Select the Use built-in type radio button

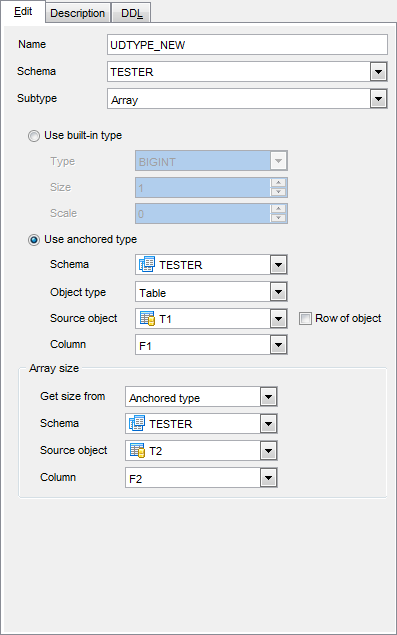pyautogui.click(x=34, y=136)
